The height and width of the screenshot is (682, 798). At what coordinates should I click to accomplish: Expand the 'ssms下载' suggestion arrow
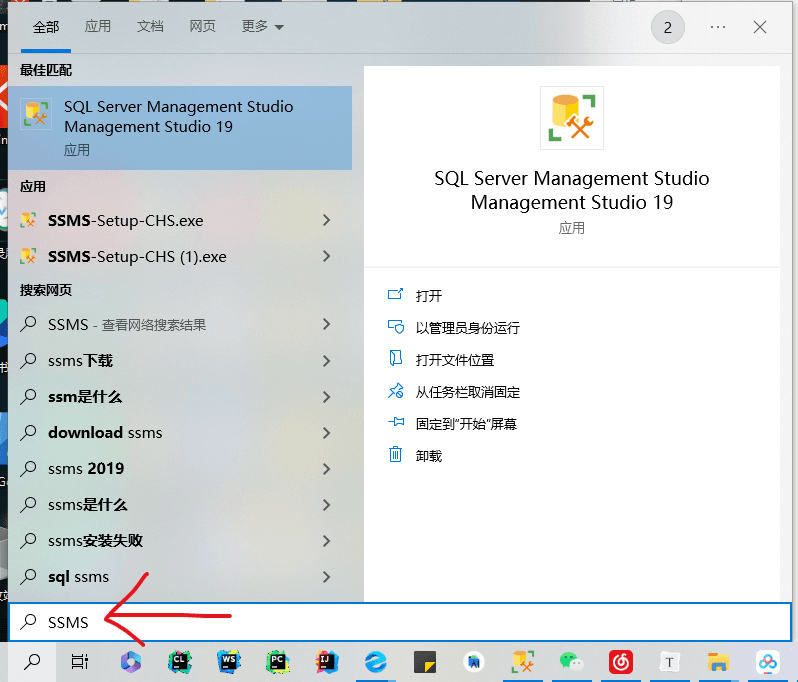tap(326, 361)
